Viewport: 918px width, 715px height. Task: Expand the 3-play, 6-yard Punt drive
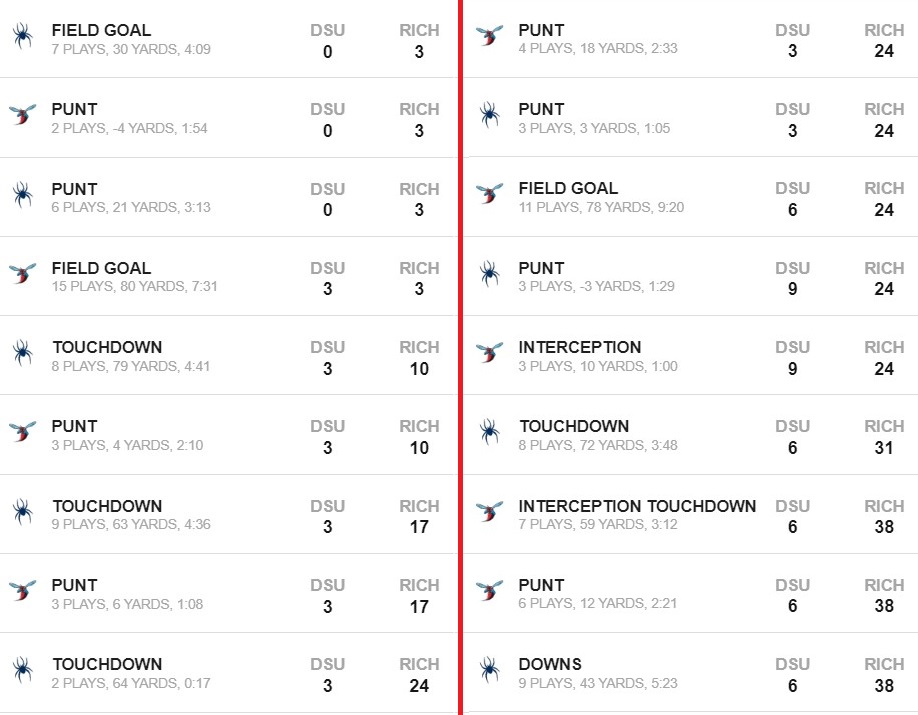(75, 585)
